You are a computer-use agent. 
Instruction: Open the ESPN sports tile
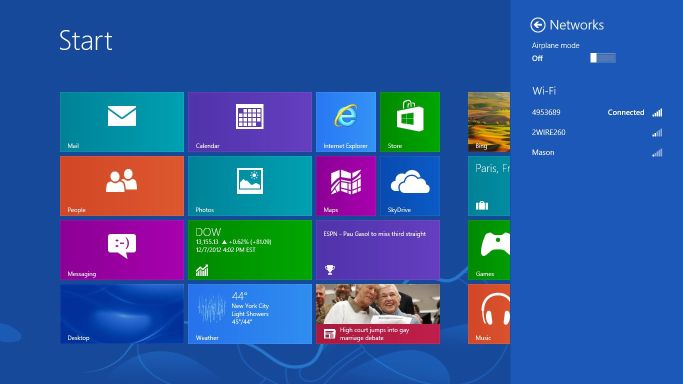click(x=378, y=250)
